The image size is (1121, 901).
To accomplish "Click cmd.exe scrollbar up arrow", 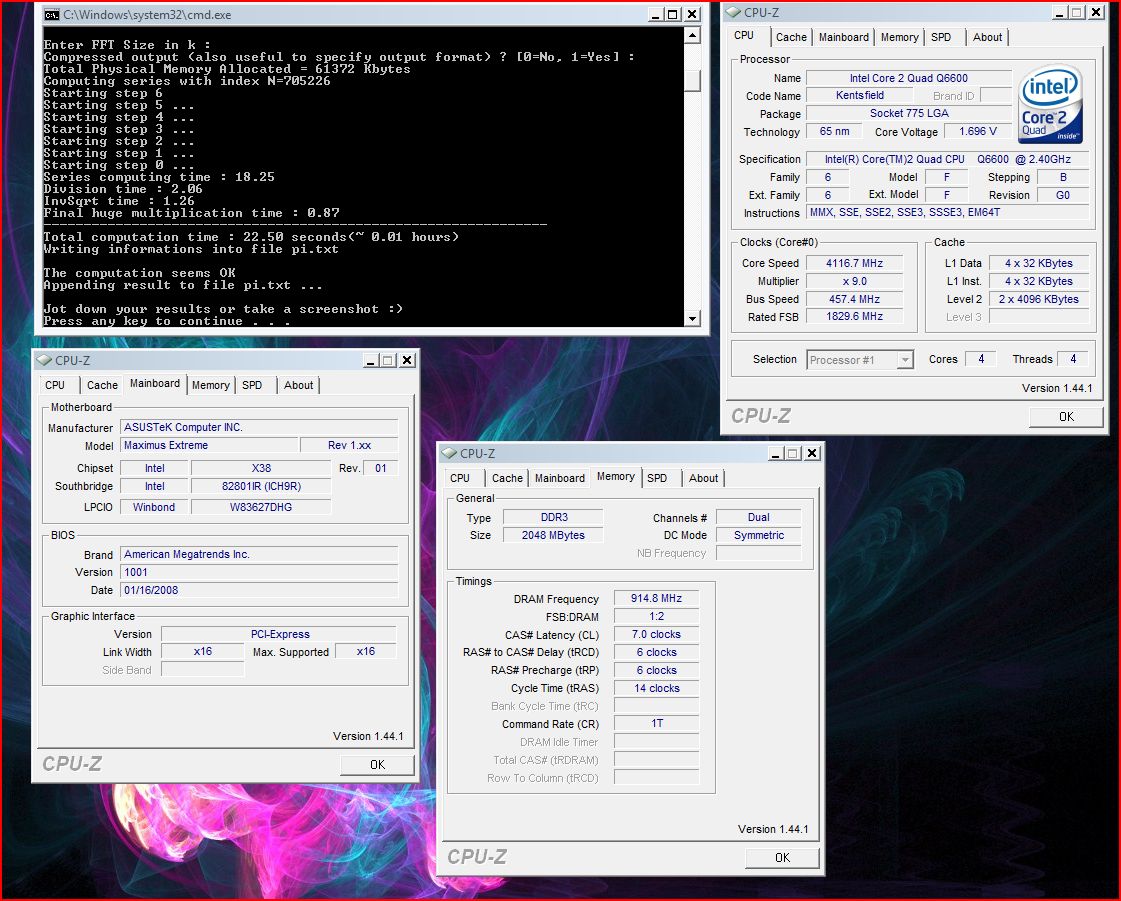I will pyautogui.click(x=692, y=35).
